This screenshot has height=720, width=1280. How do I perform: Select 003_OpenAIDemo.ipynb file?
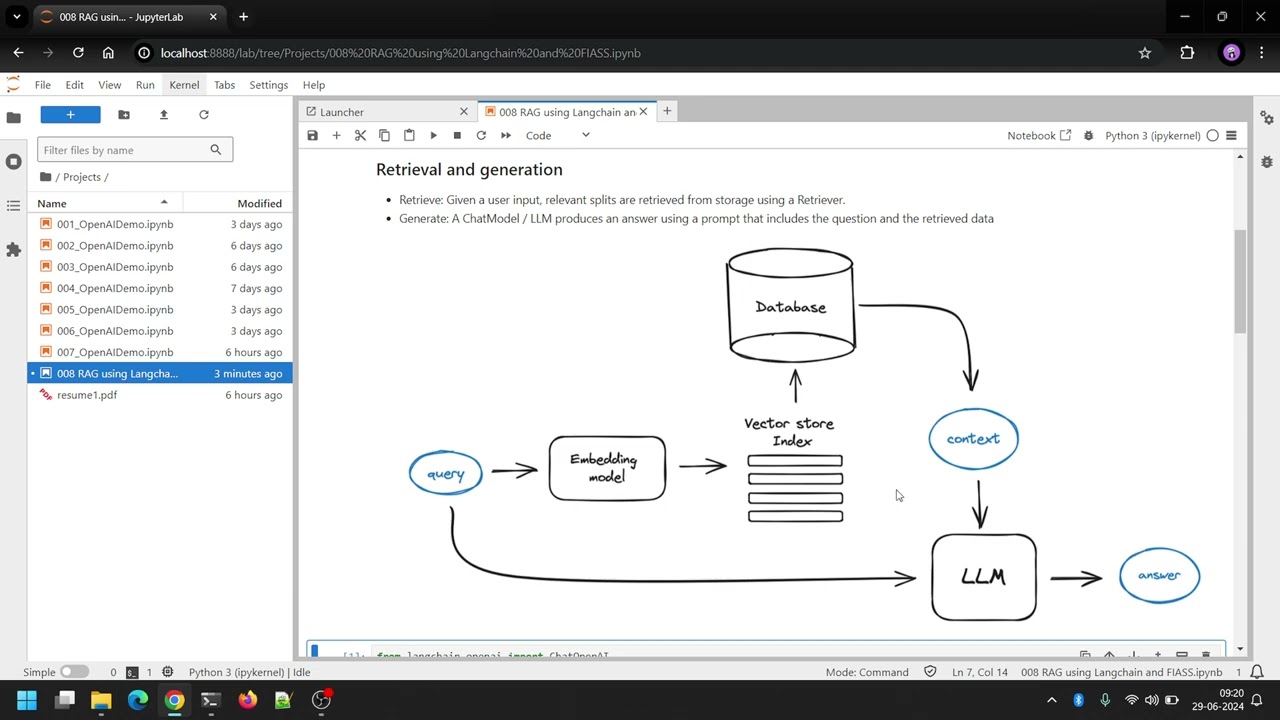click(160, 267)
